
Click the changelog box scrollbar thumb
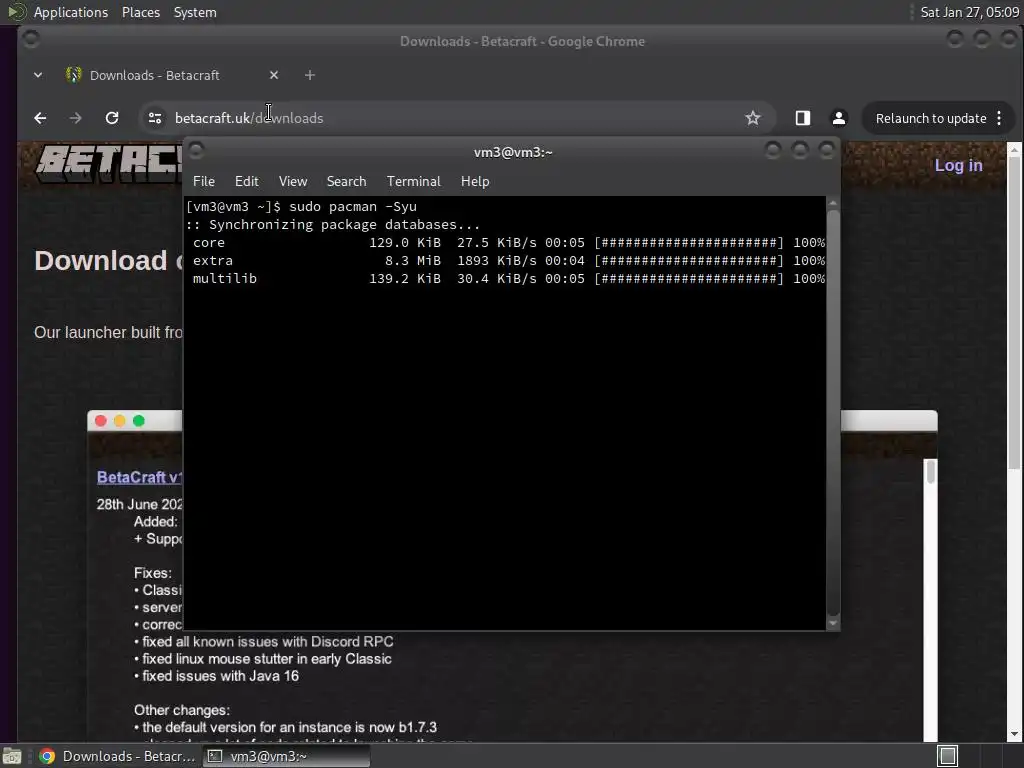coord(931,472)
